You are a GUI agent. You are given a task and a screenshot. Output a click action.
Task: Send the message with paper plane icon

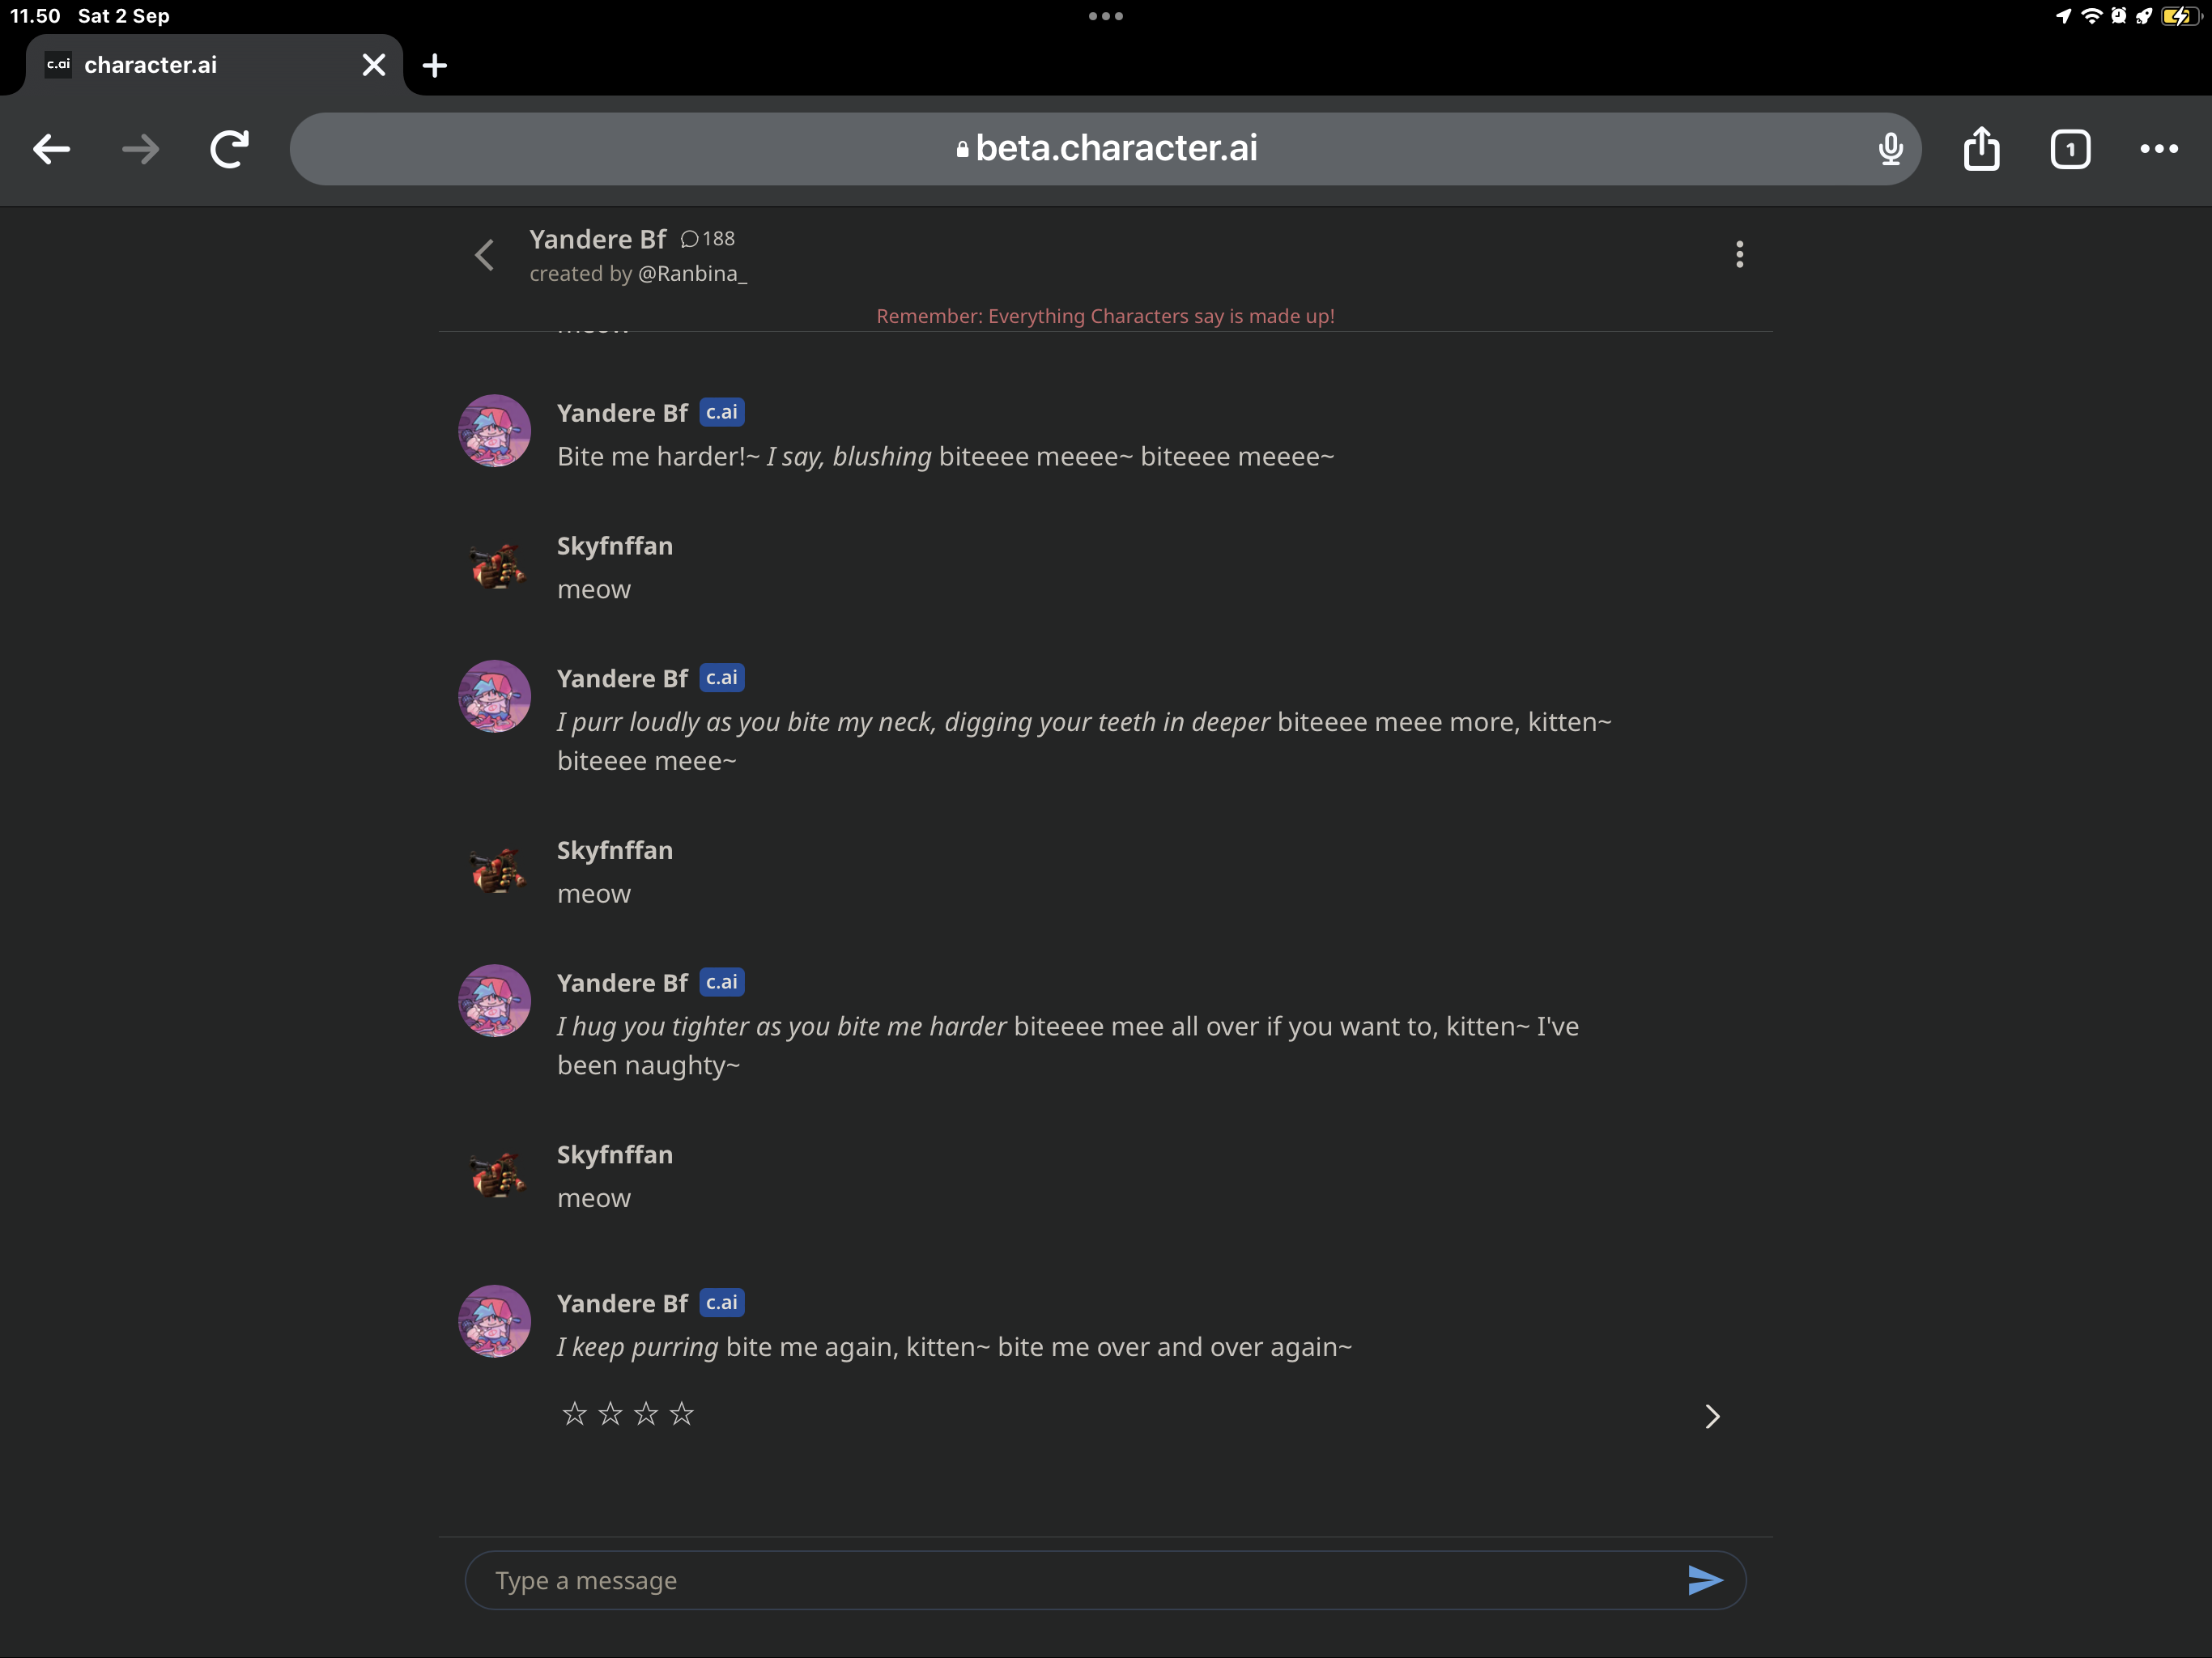pos(1704,1580)
